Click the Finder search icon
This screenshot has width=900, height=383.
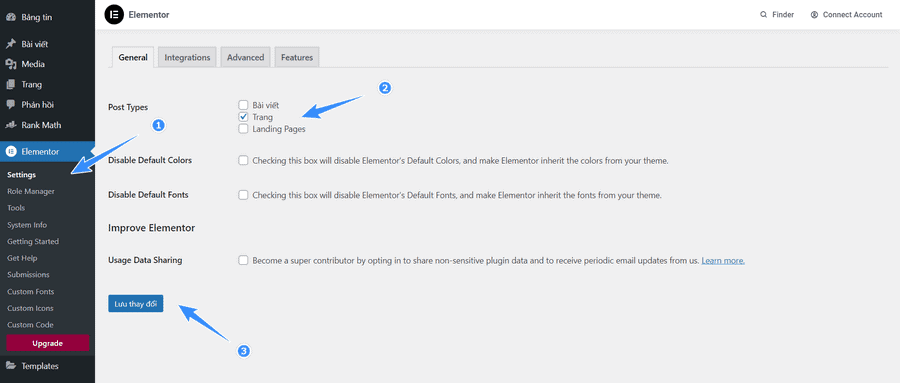coord(763,15)
